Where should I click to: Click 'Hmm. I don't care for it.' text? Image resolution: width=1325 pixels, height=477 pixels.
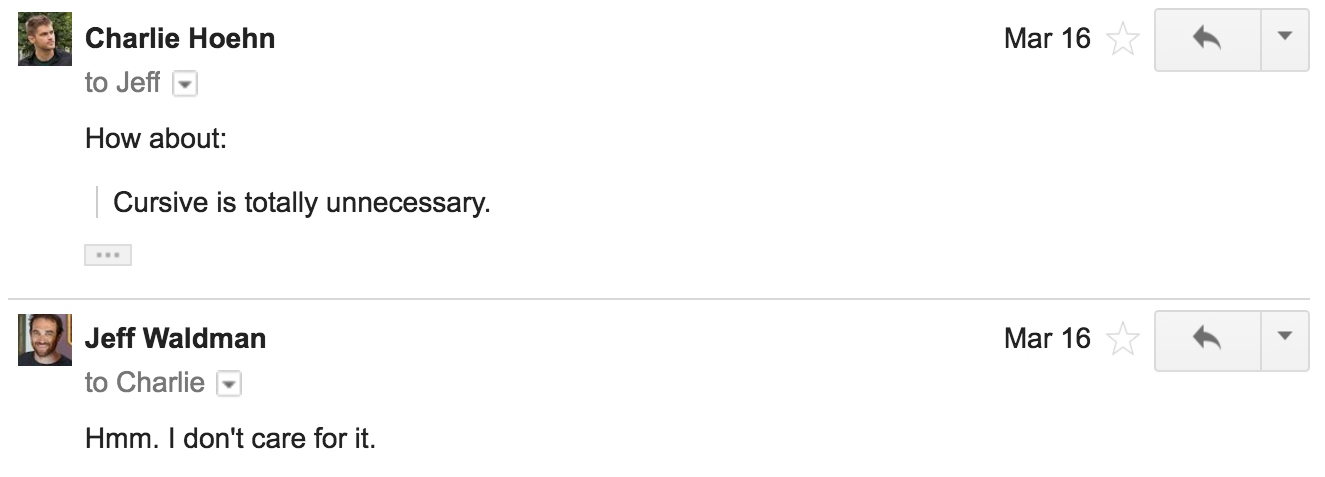click(231, 438)
